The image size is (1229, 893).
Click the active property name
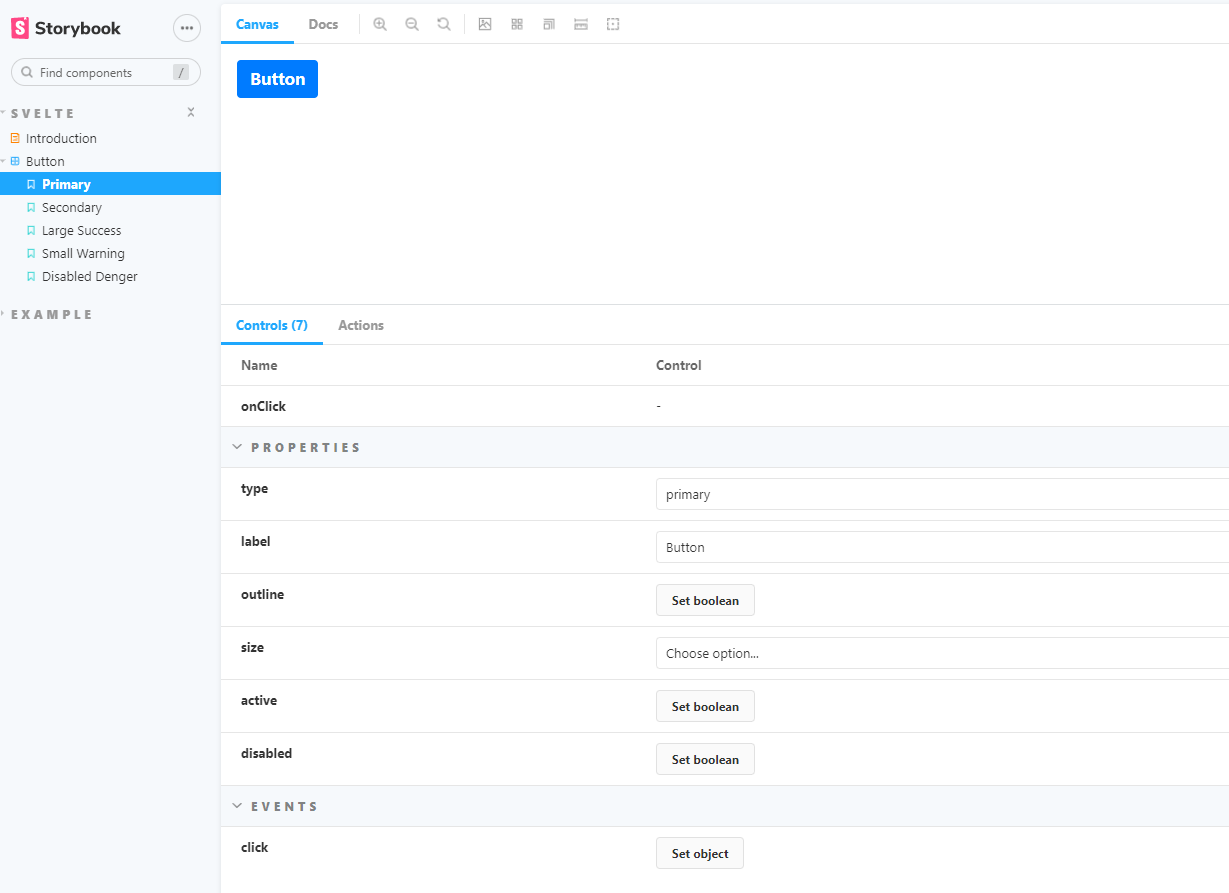click(259, 700)
